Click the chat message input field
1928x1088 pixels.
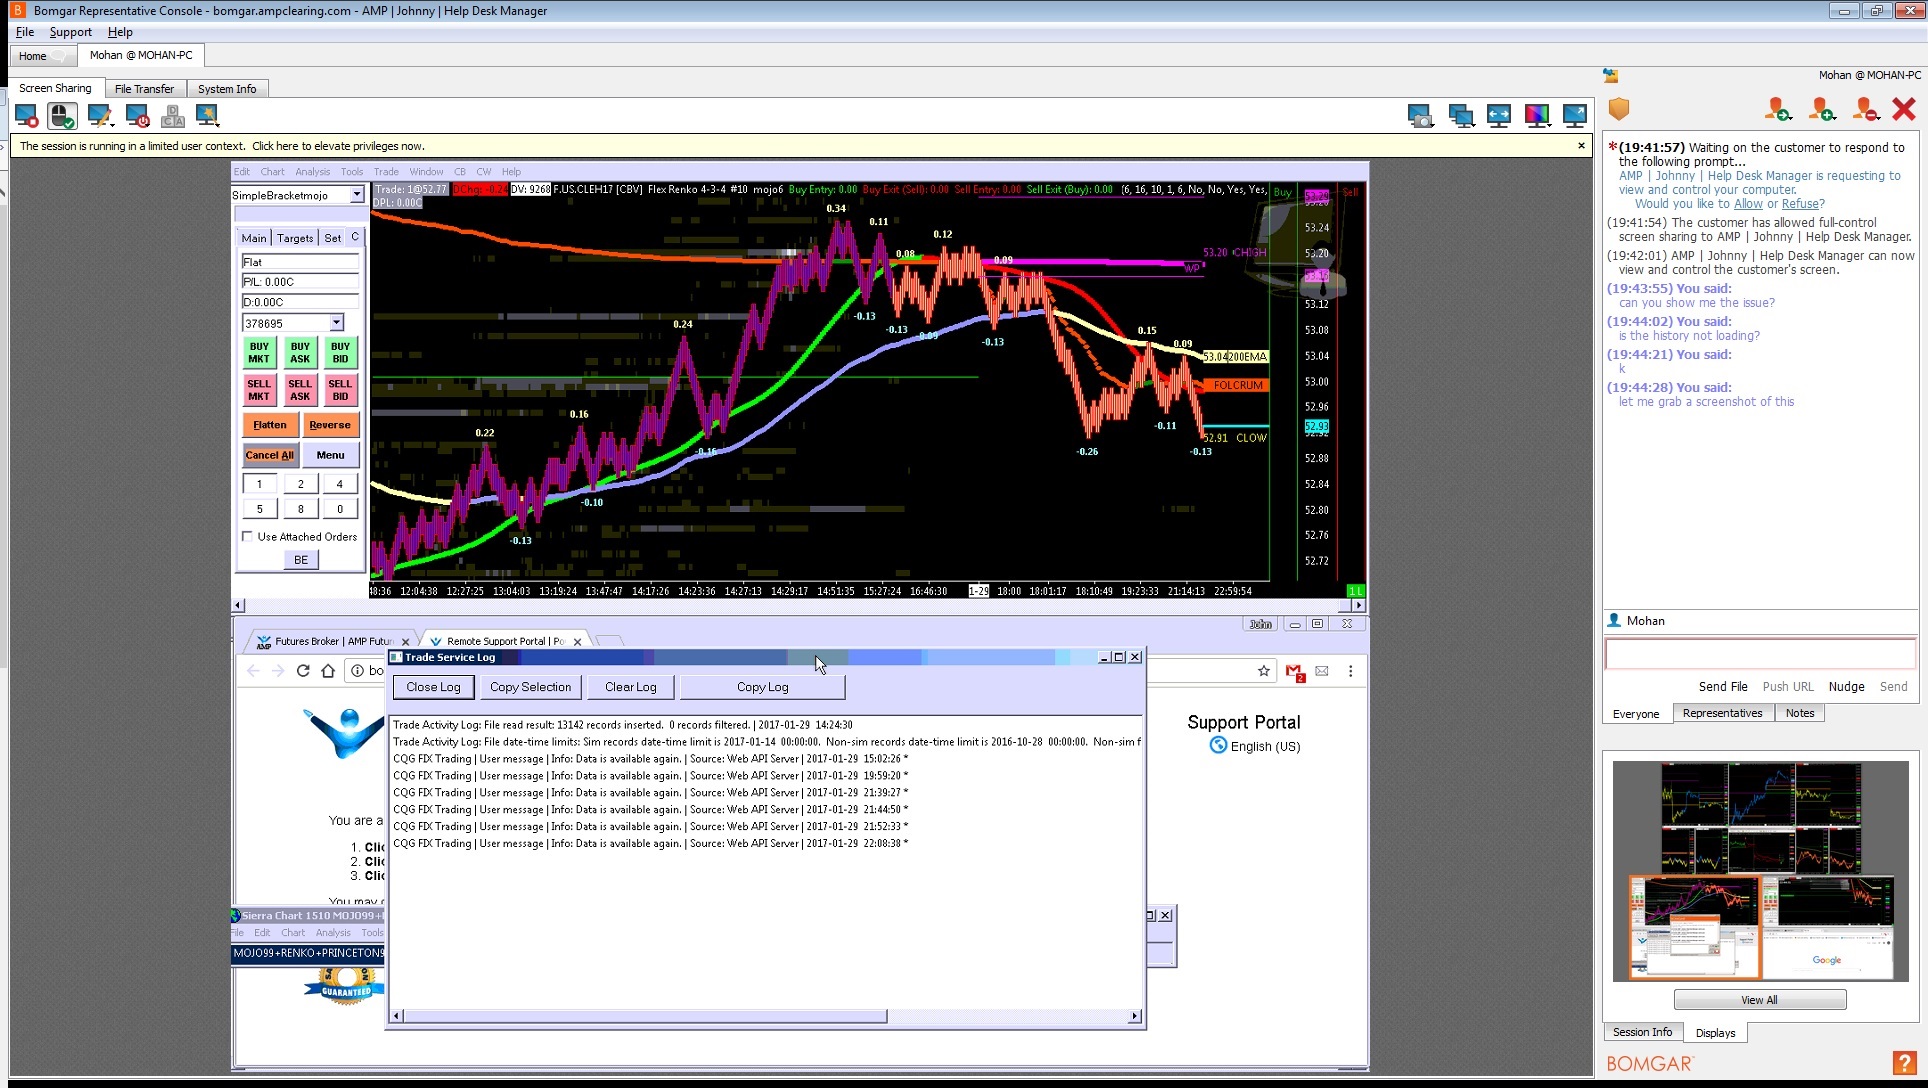point(1759,654)
